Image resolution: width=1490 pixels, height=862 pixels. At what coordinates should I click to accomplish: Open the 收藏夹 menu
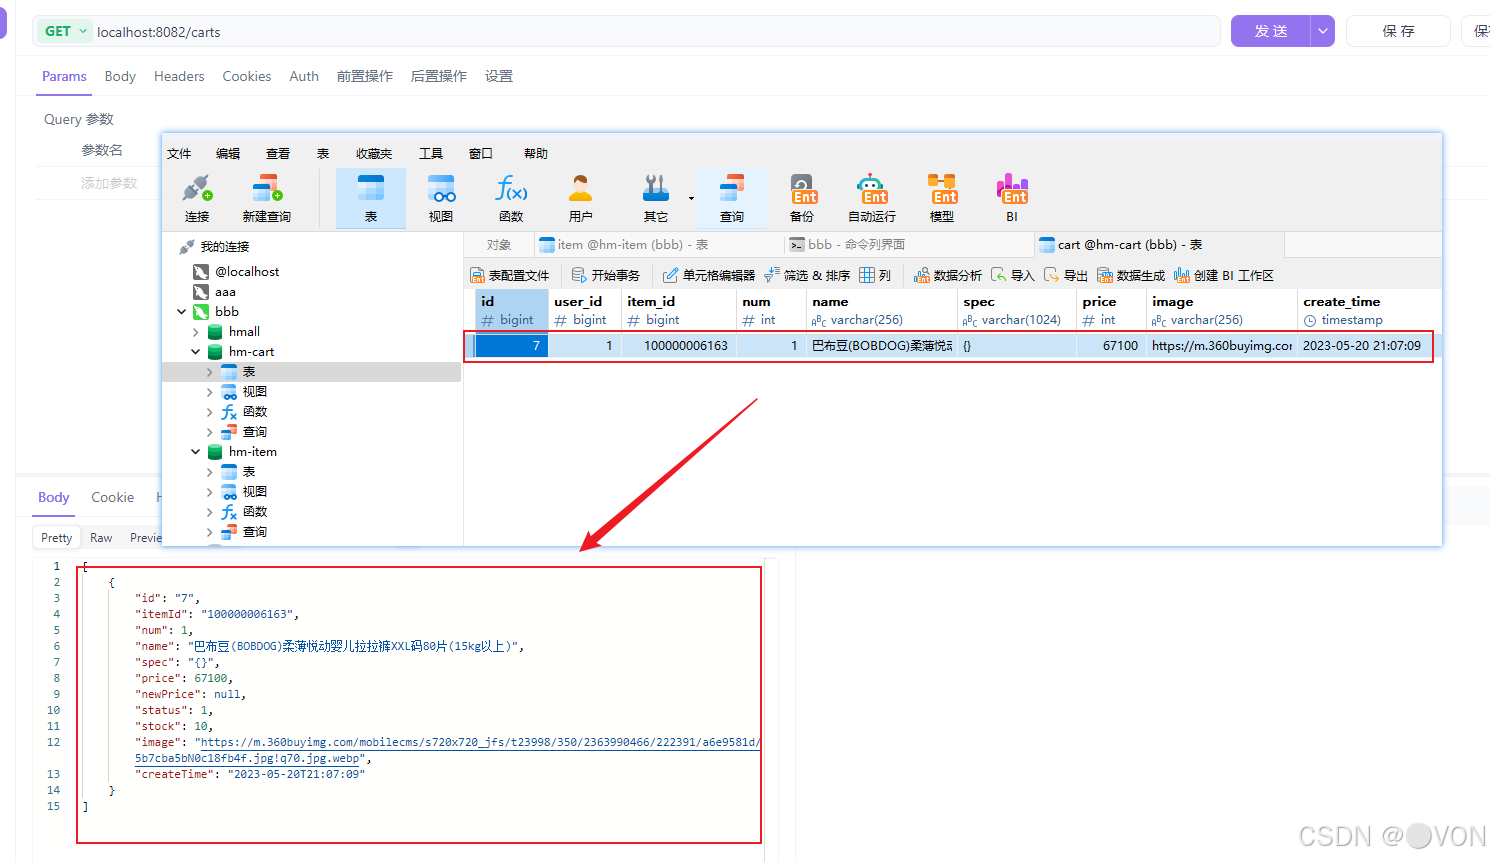tap(374, 153)
